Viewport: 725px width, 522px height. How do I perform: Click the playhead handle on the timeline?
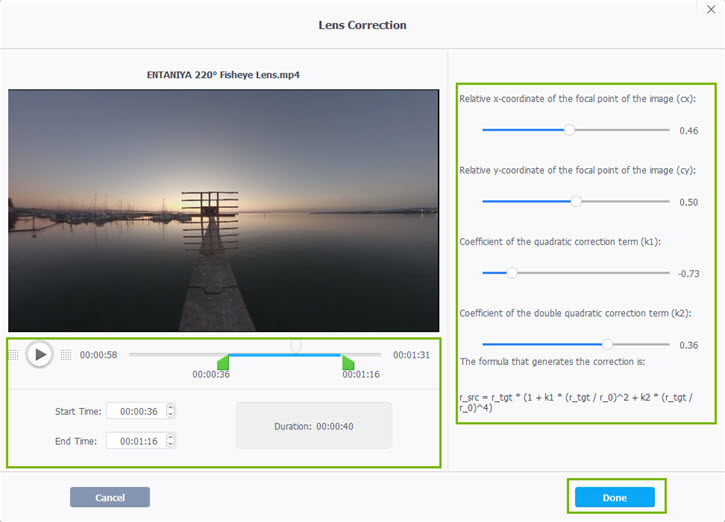pyautogui.click(x=296, y=346)
